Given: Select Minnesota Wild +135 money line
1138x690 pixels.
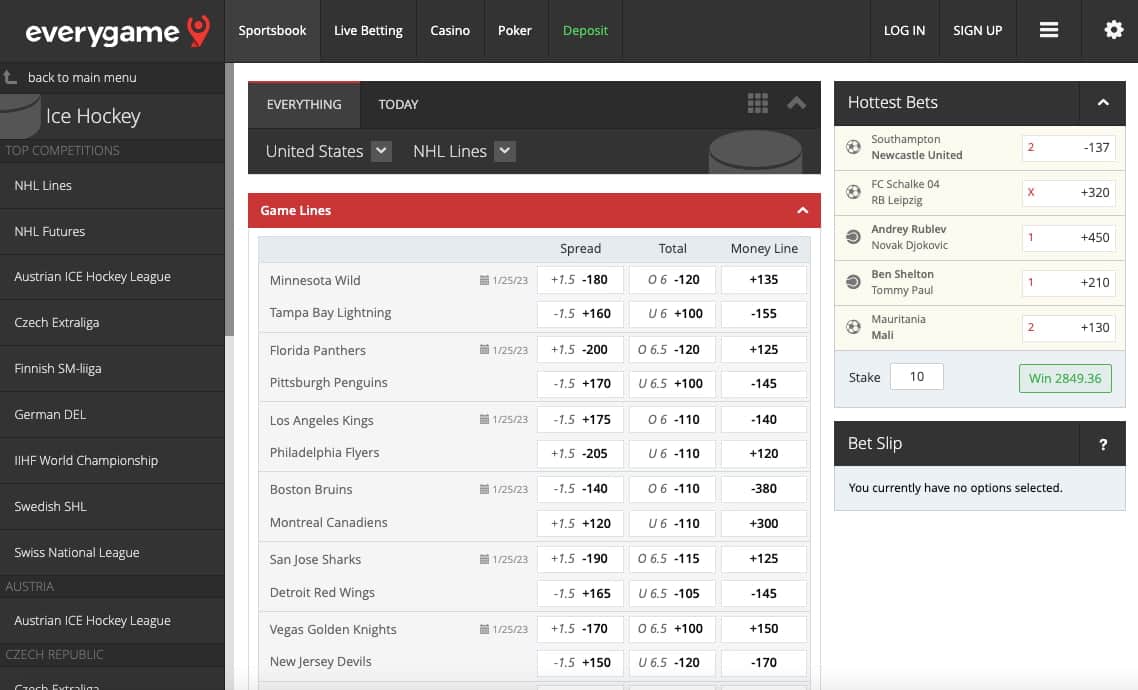Looking at the screenshot, I should (764, 279).
